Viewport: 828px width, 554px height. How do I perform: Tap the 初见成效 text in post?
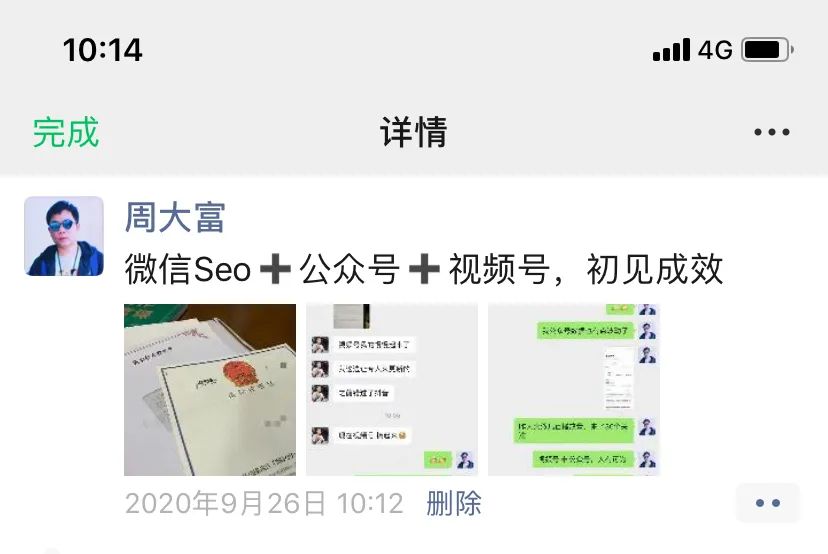(655, 269)
